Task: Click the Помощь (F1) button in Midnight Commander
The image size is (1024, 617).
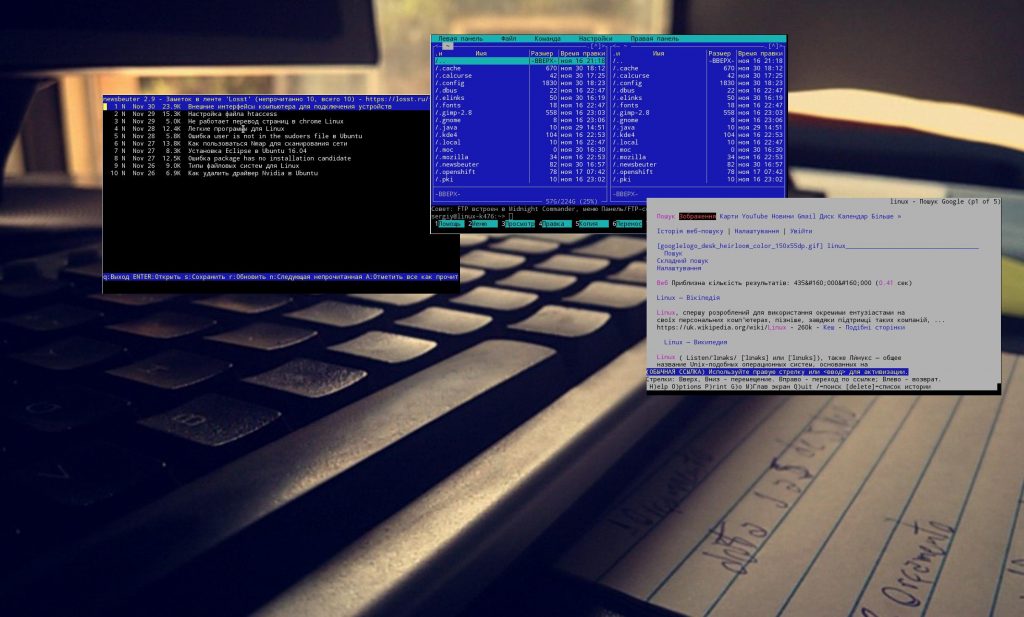Action: pos(451,224)
